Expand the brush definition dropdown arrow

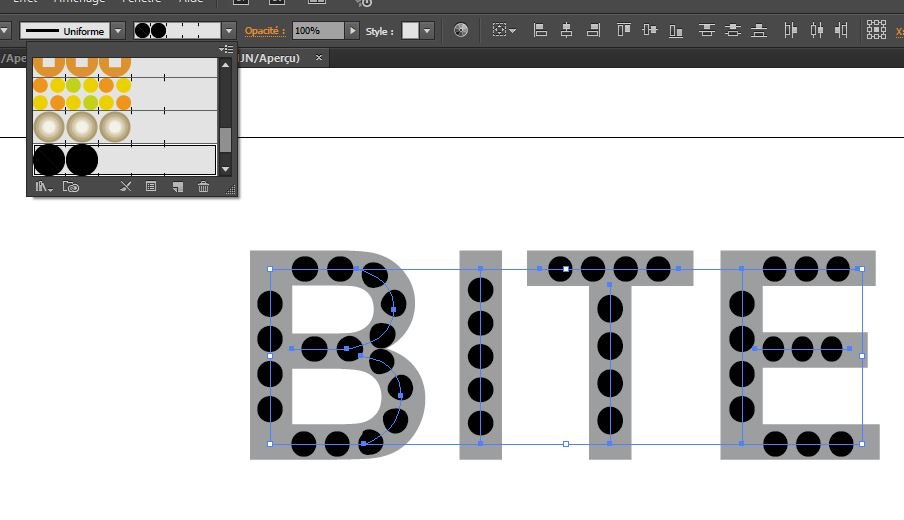tap(230, 31)
